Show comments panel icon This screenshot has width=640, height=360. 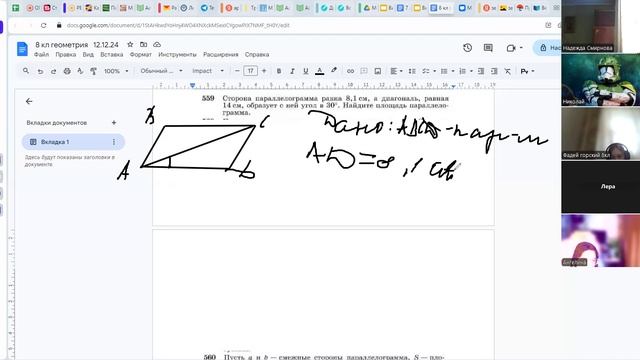pos(488,48)
